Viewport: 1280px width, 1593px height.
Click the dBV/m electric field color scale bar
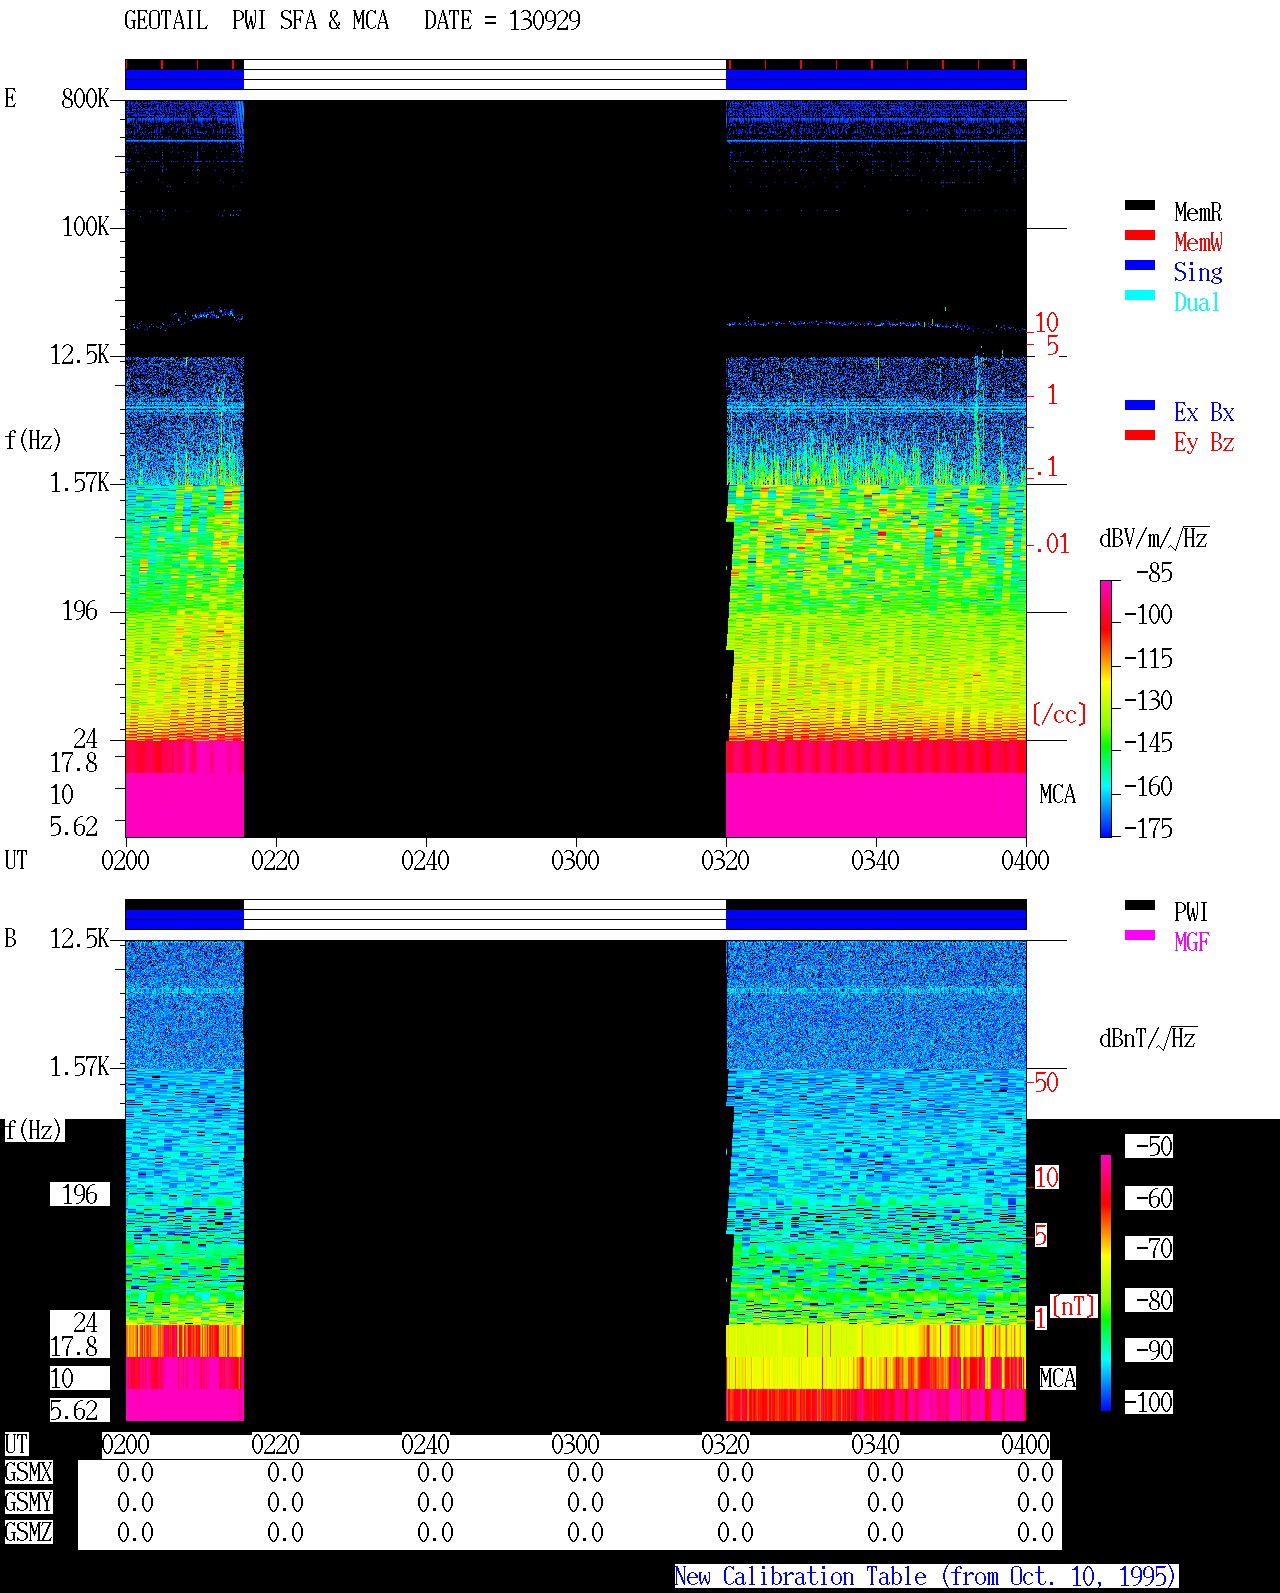coord(1106,708)
